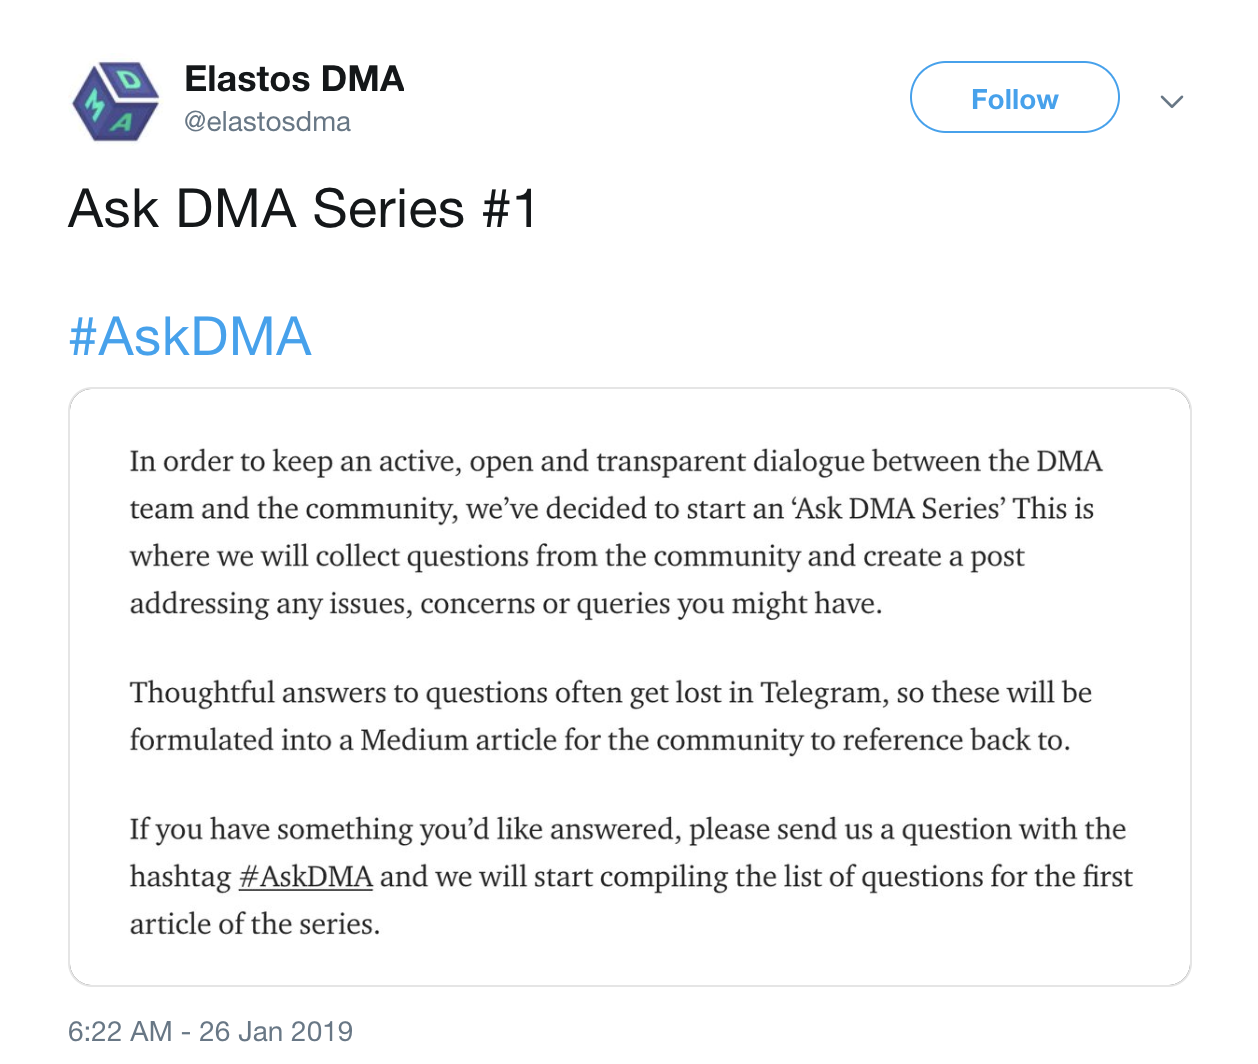Visit the @elastosdma handle profile
The height and width of the screenshot is (1064, 1258).
pos(267,122)
